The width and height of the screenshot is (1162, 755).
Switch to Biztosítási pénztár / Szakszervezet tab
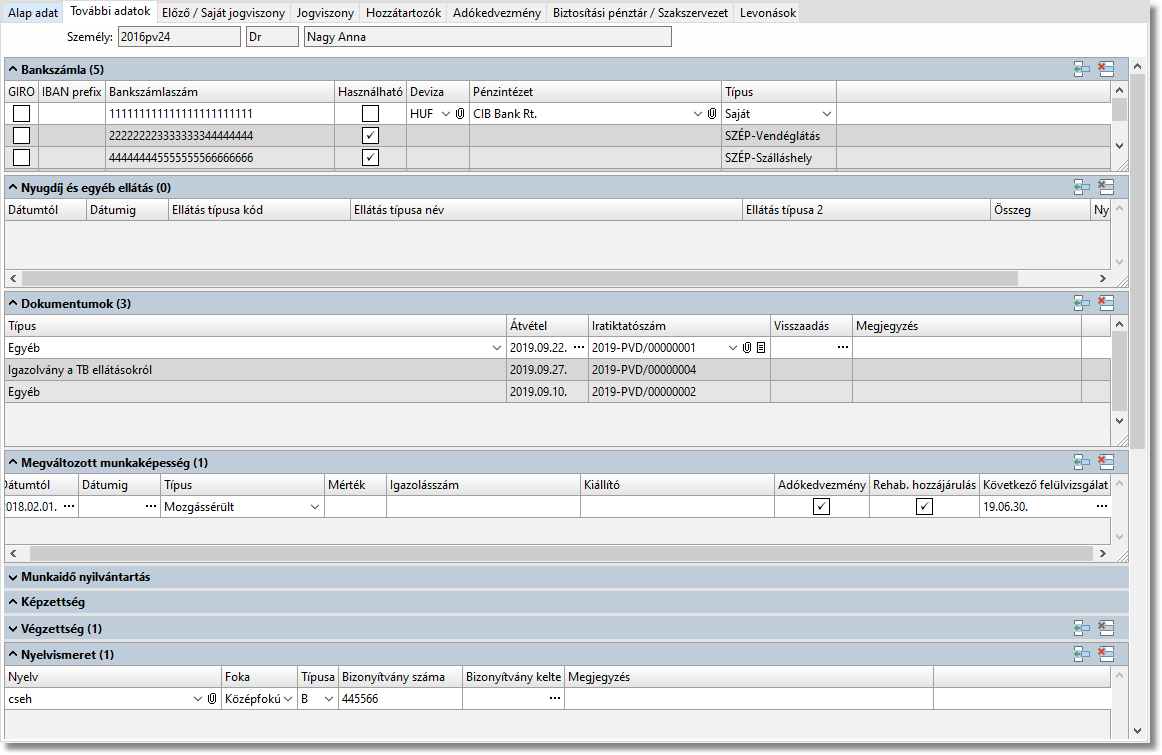click(x=640, y=13)
